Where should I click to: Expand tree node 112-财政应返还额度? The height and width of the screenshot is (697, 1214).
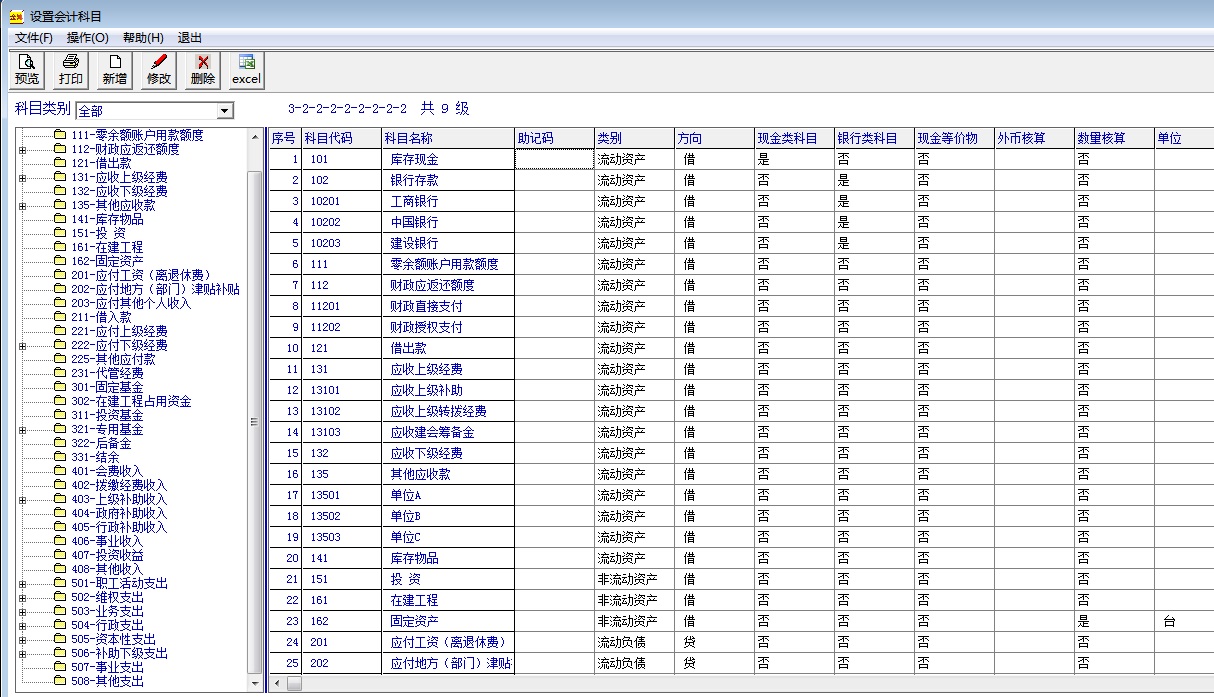[23, 150]
